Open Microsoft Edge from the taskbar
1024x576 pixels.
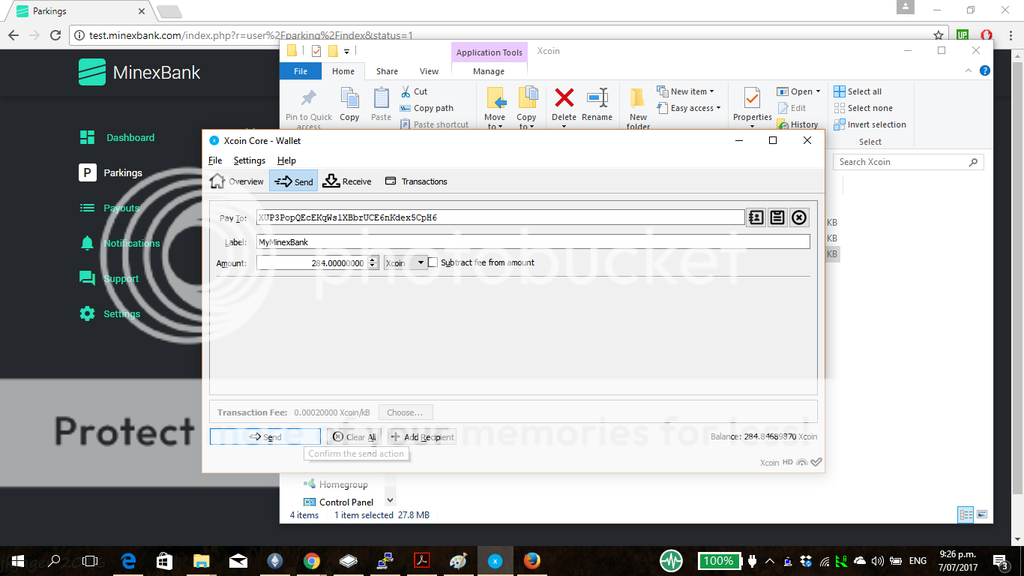coord(128,560)
